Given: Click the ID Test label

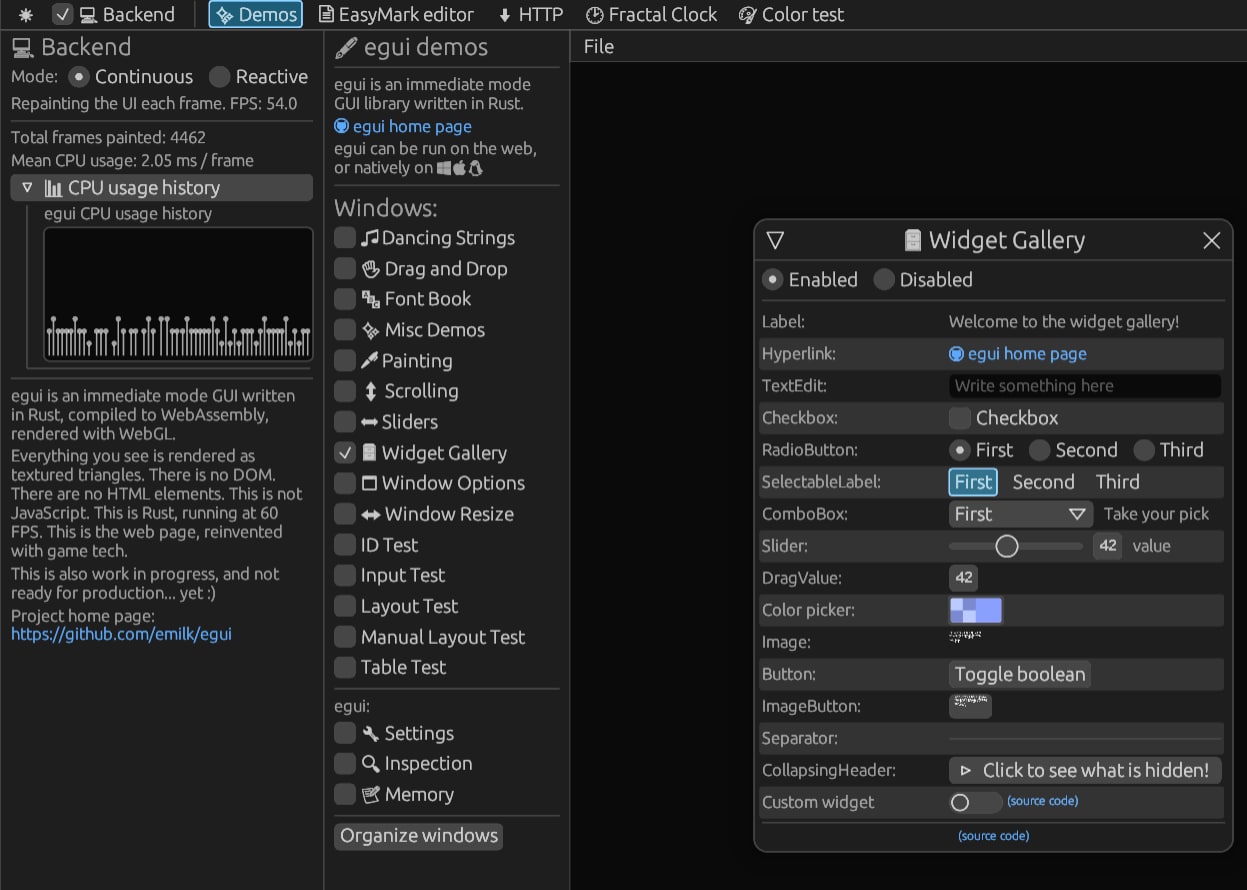Looking at the screenshot, I should 389,545.
